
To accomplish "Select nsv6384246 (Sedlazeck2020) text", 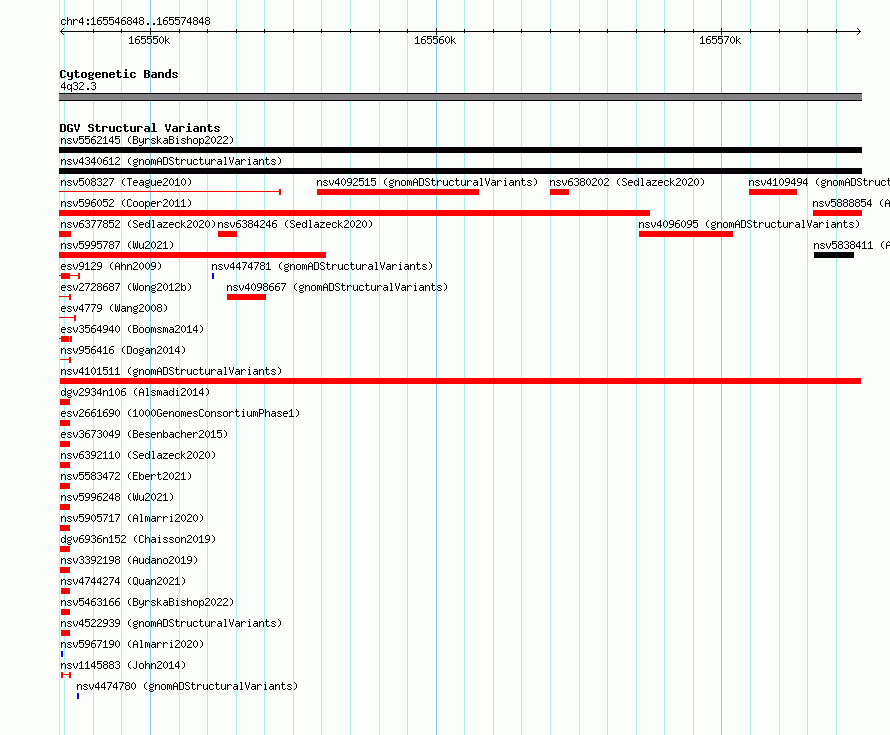I will (x=295, y=224).
